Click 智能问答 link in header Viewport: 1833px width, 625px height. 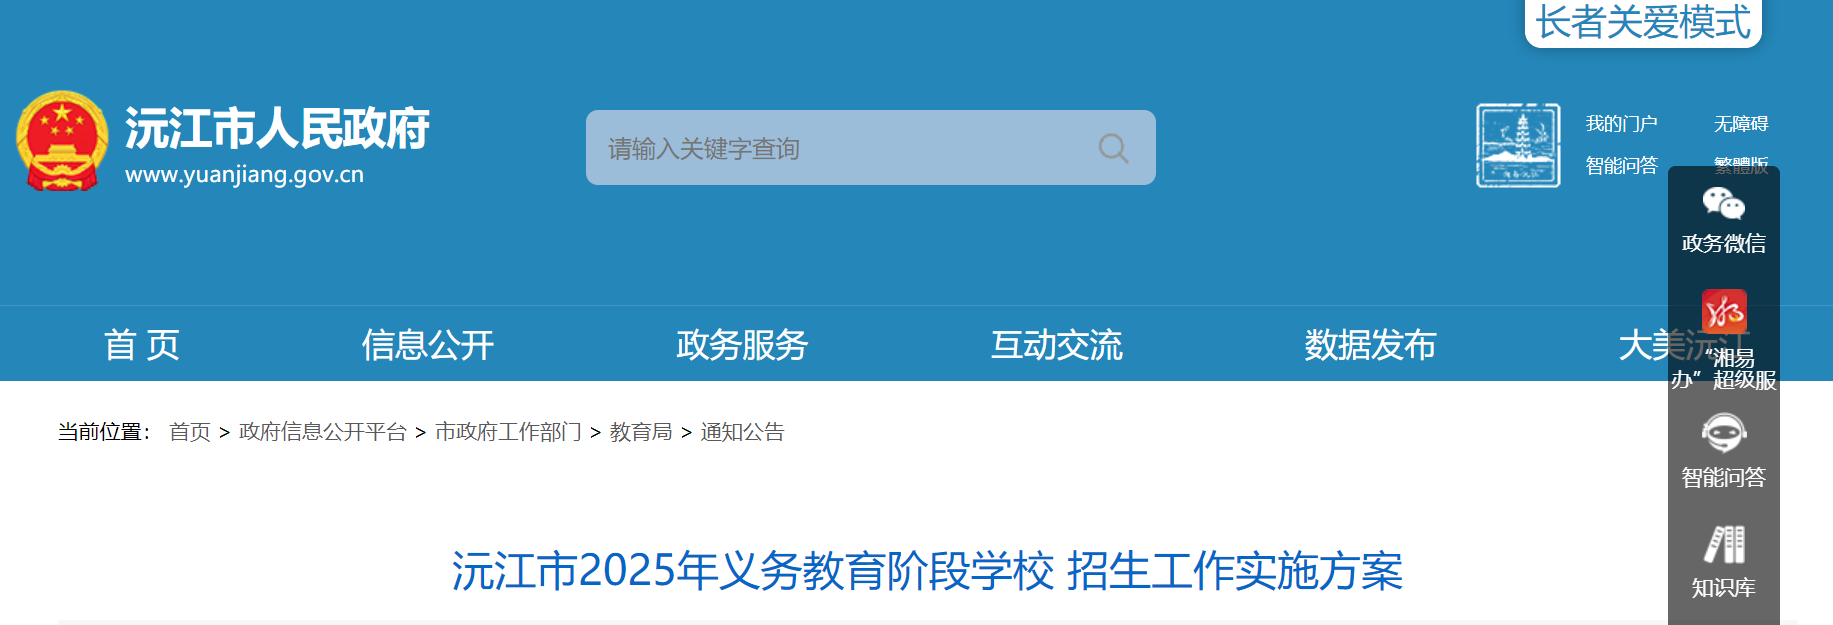click(1621, 165)
